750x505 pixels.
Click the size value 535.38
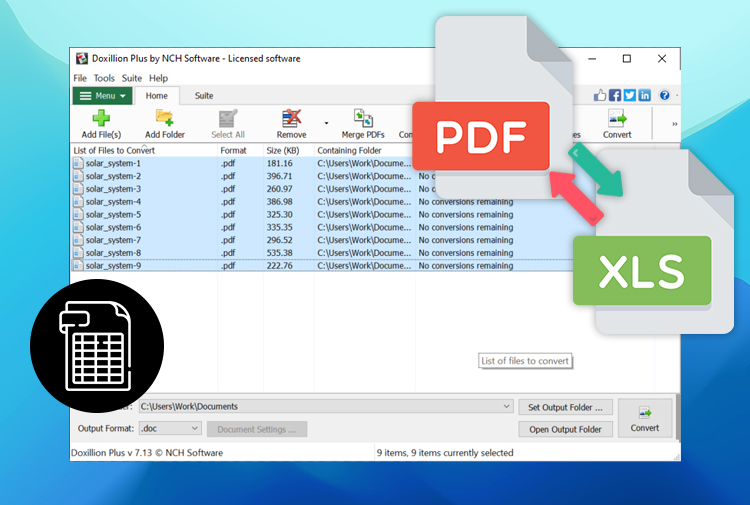pyautogui.click(x=279, y=253)
